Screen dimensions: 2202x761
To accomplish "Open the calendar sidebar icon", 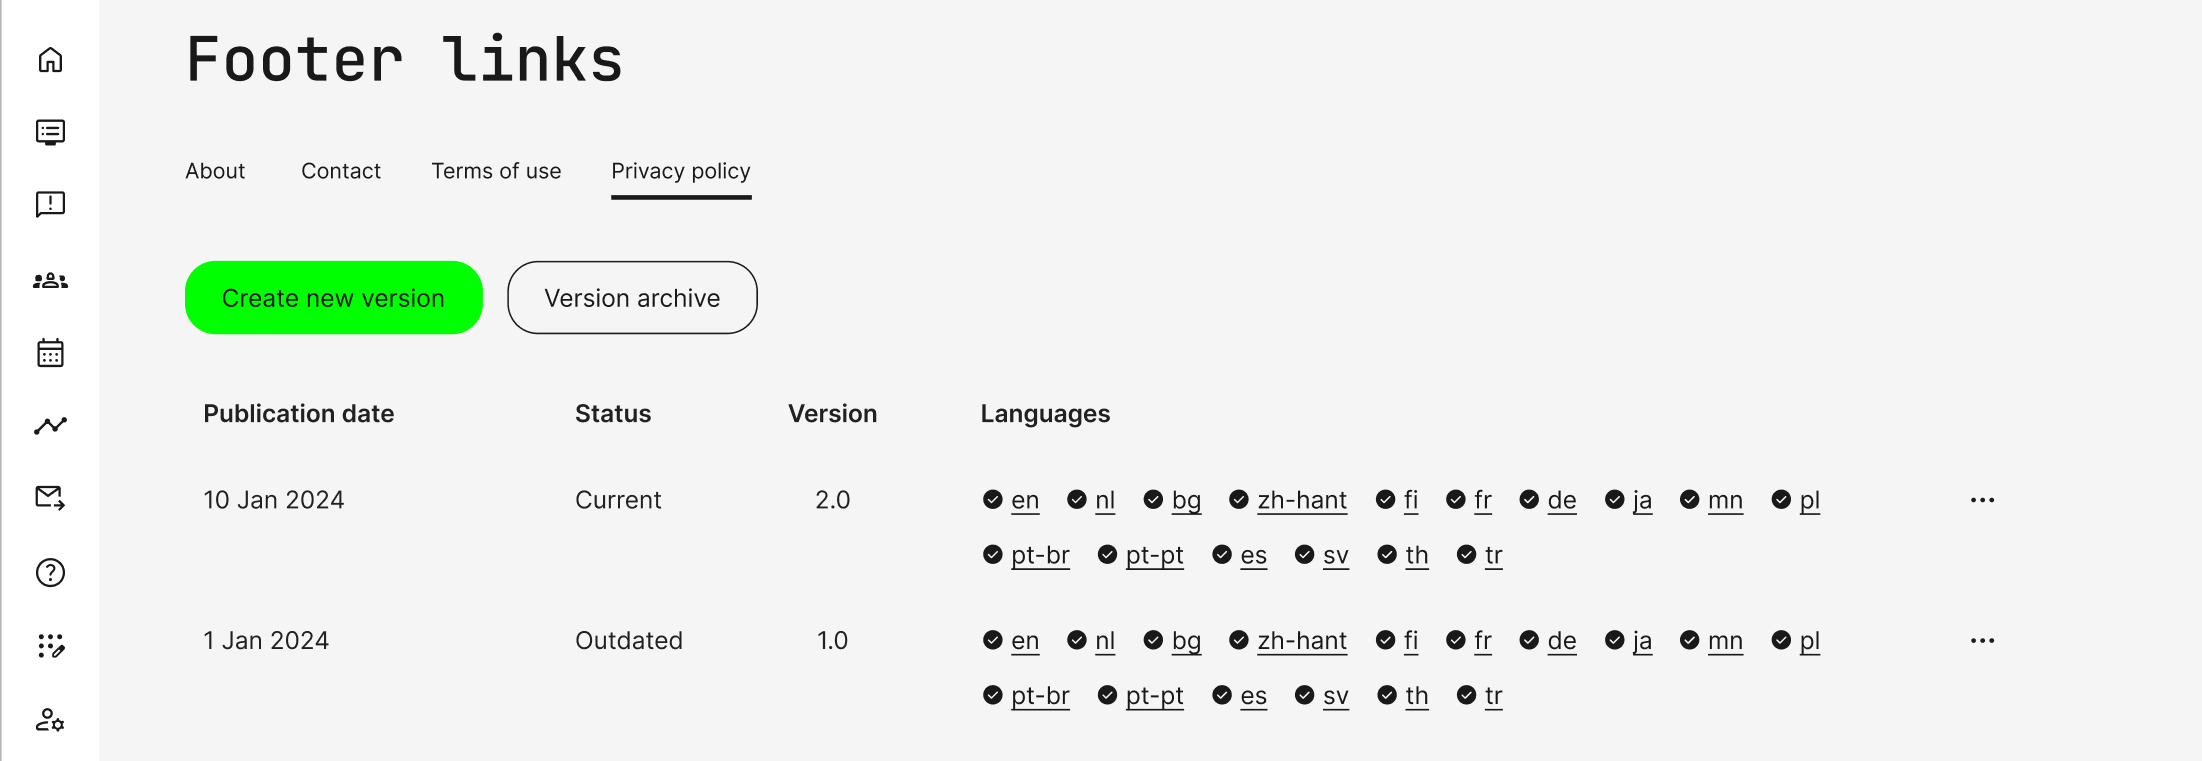I will click(50, 353).
